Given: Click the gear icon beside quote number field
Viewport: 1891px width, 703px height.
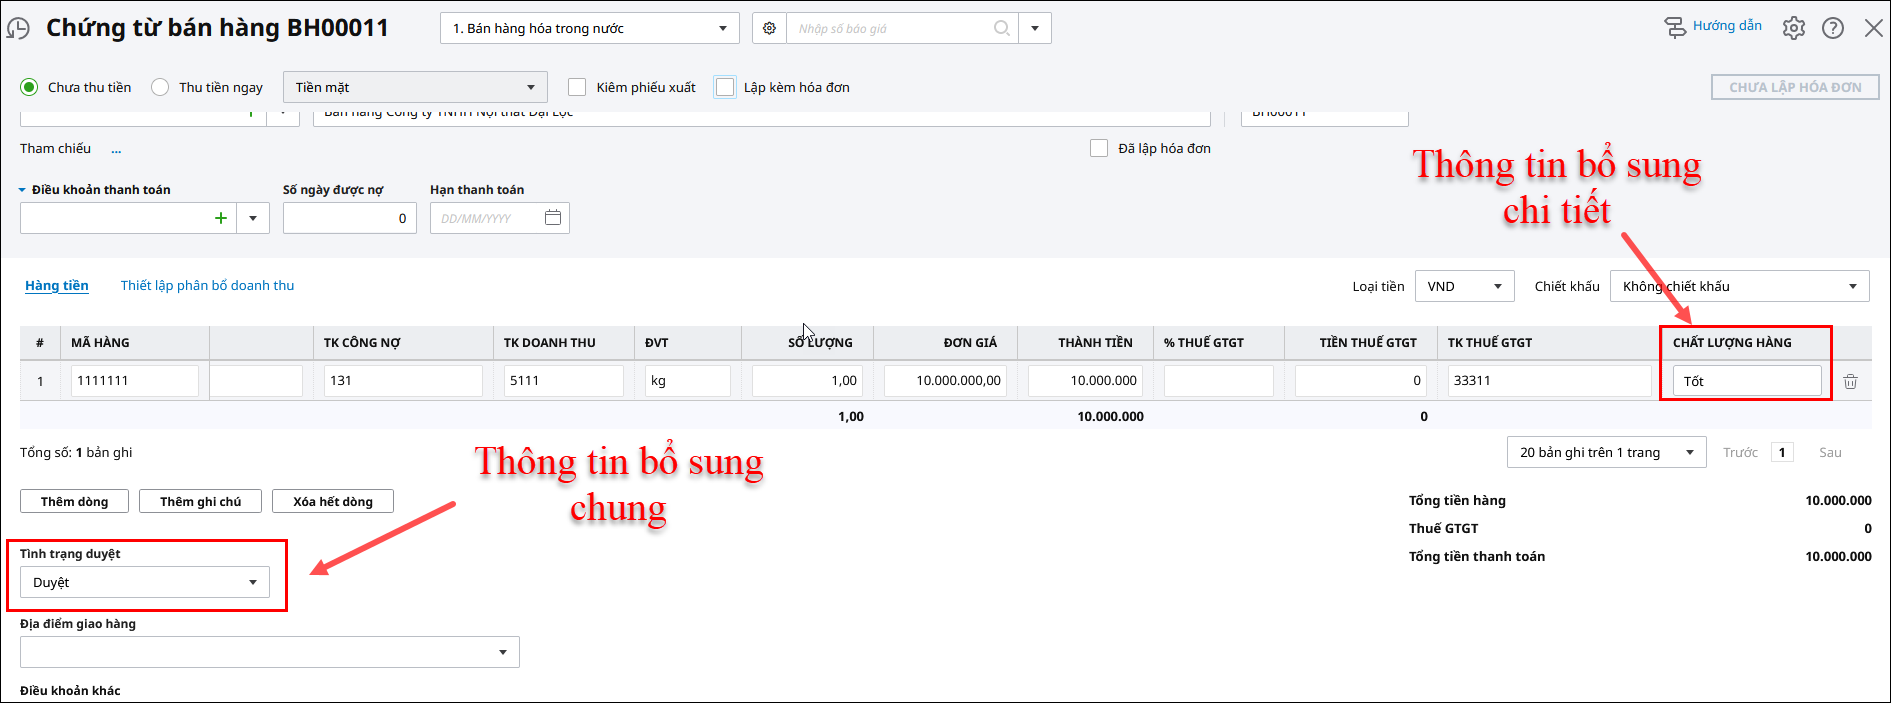Looking at the screenshot, I should 769,28.
